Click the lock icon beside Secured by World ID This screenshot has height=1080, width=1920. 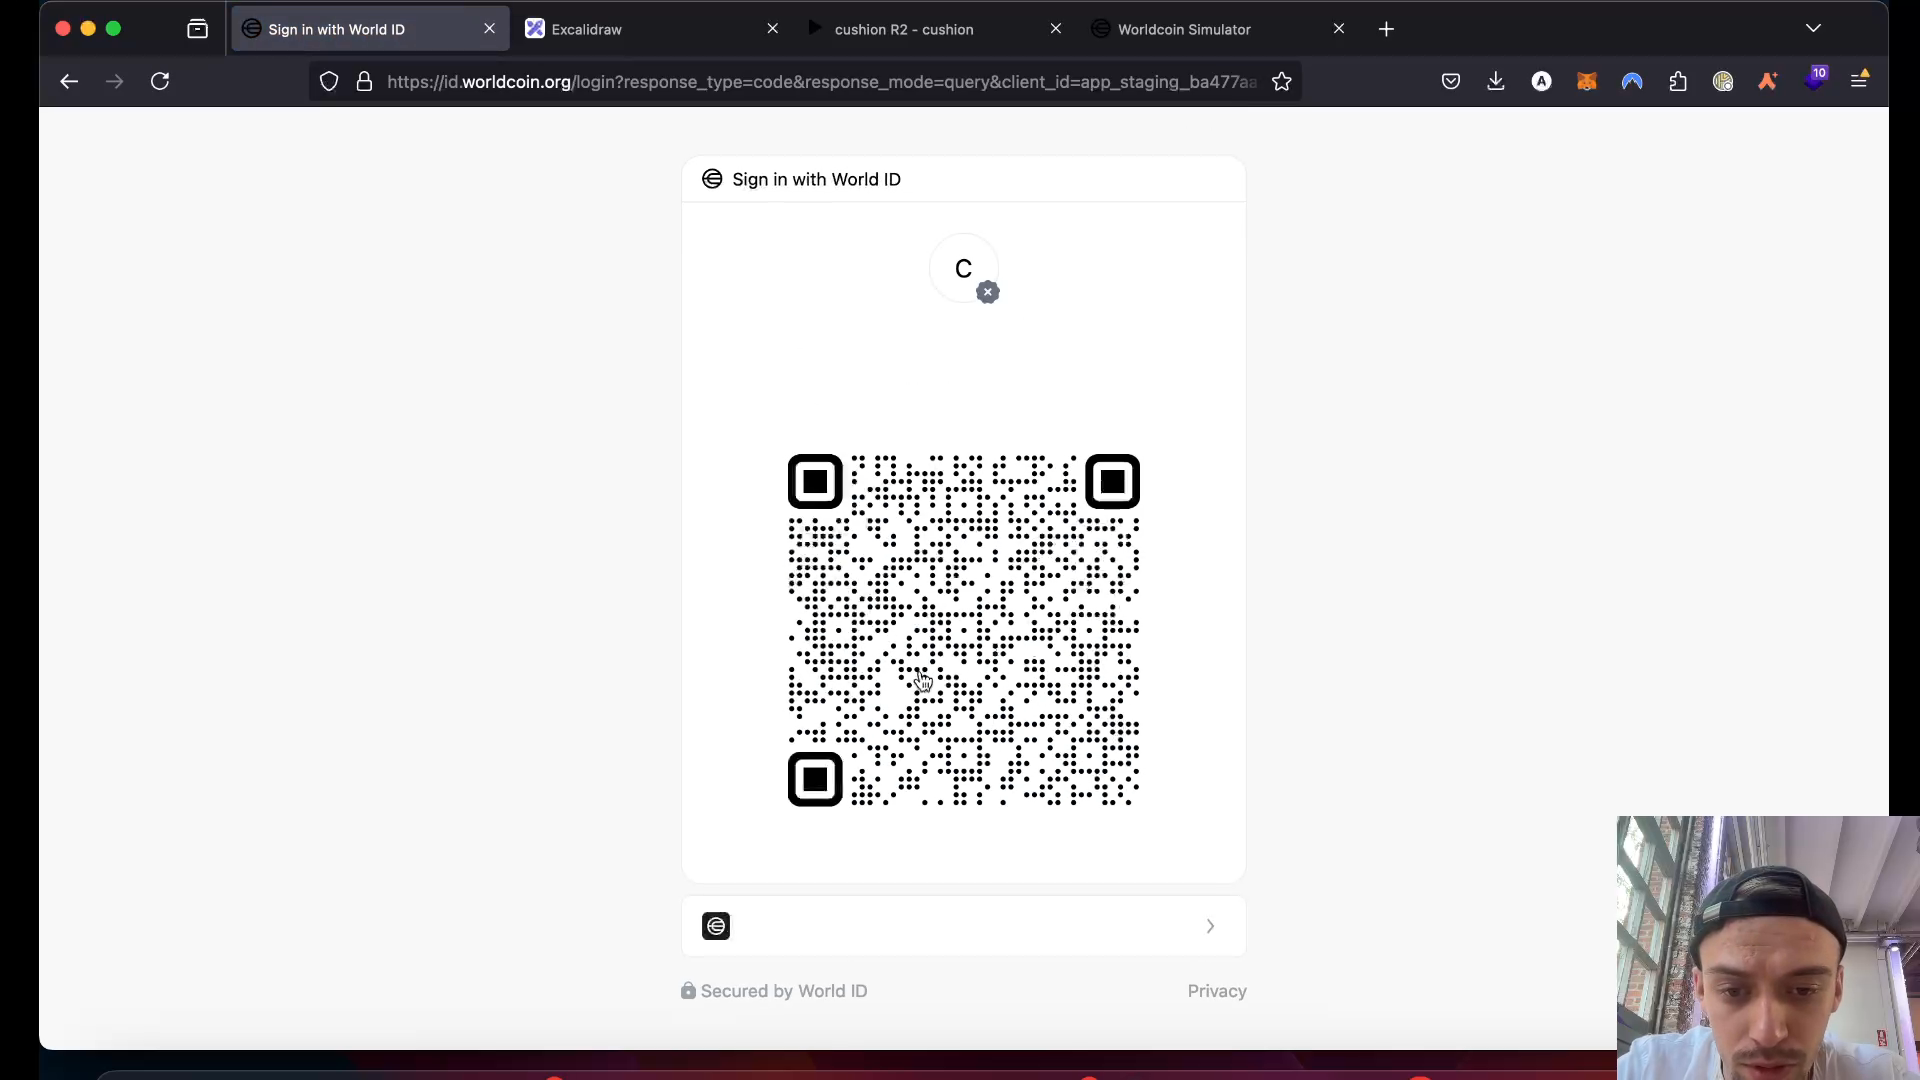(x=688, y=990)
